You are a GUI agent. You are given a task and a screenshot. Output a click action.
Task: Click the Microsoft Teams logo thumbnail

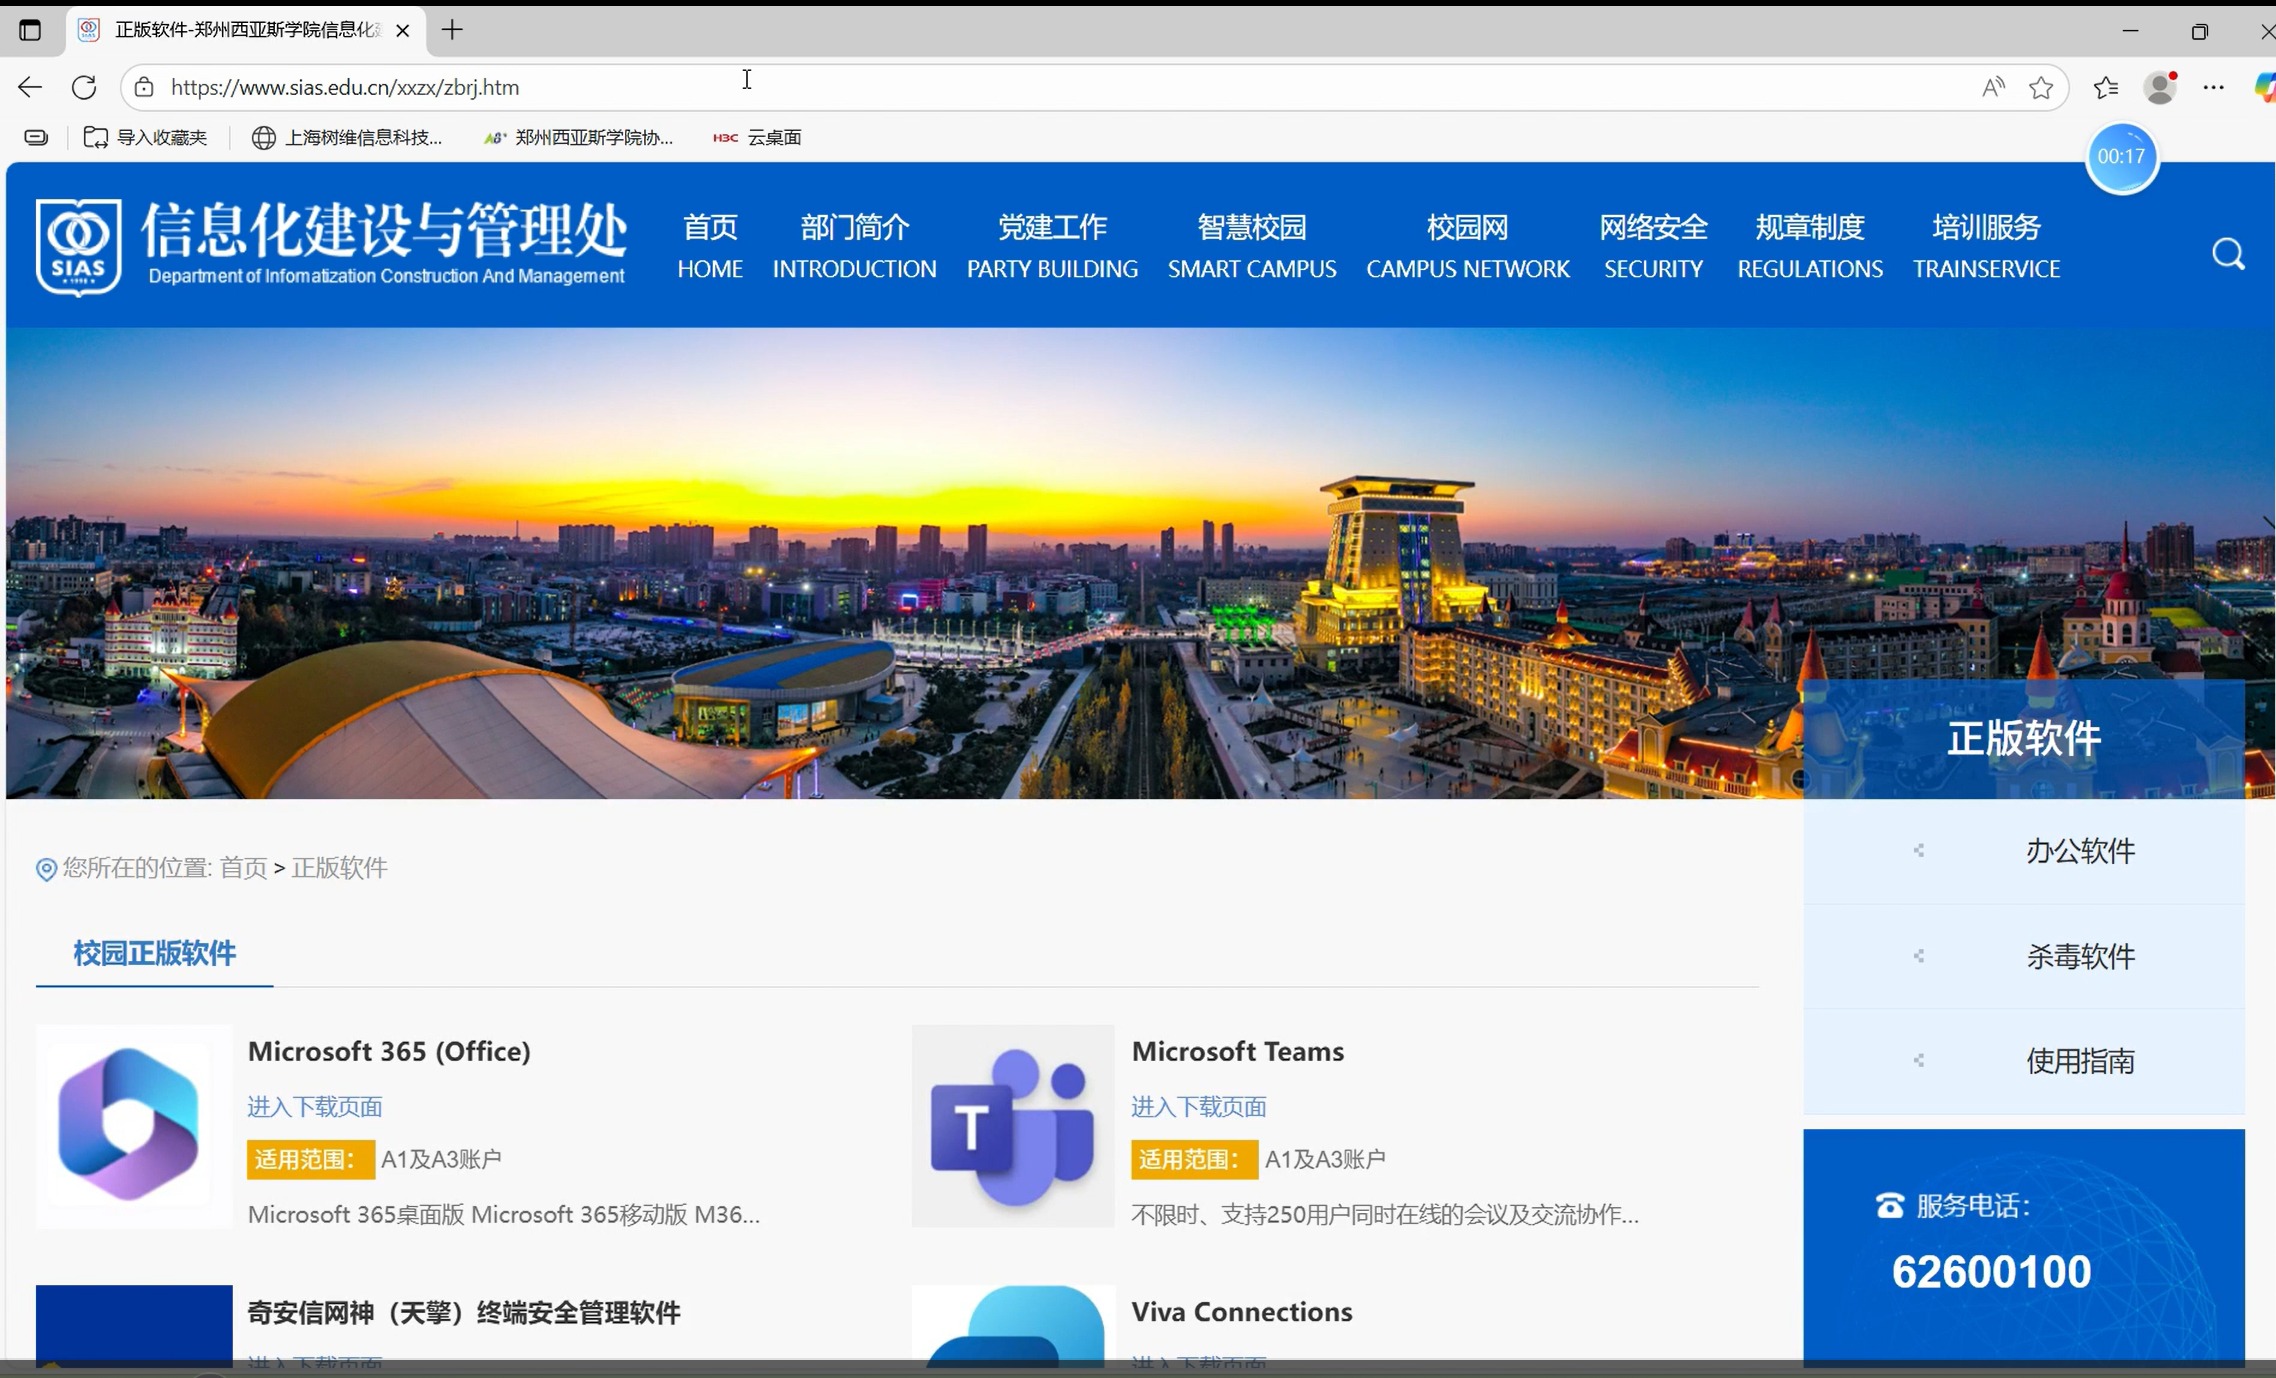tap(1012, 1126)
